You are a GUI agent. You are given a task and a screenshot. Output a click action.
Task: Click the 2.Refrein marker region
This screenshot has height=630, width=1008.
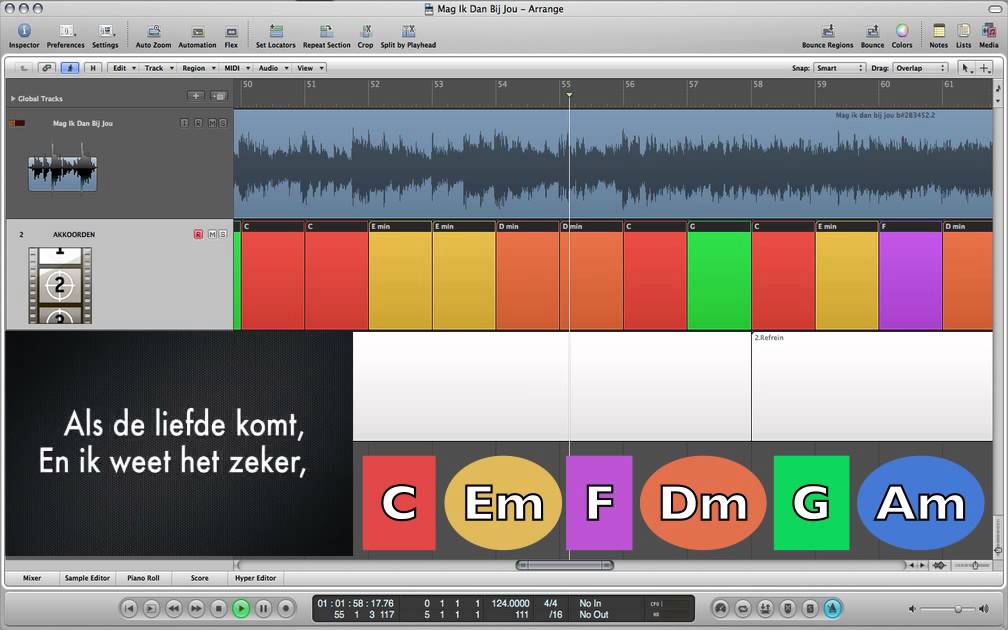point(872,386)
